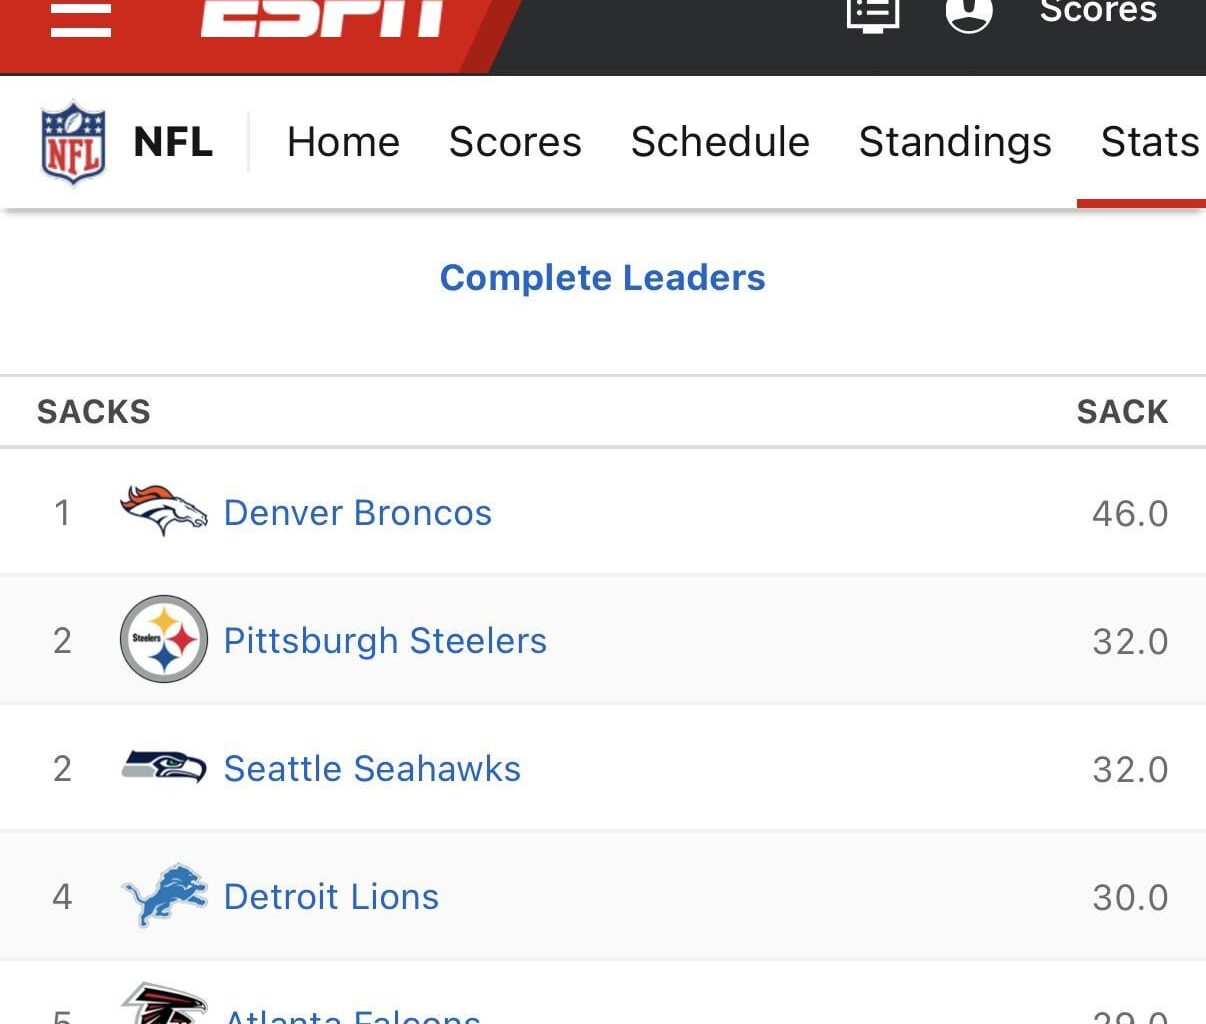Viewport: 1206px width, 1024px height.
Task: Go to the Schedule page
Action: coord(719,141)
